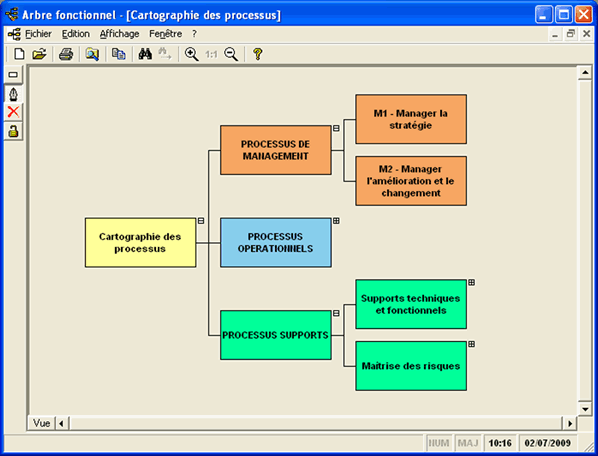The height and width of the screenshot is (456, 598).
Task: Toggle the pen edit mode tool
Action: click(x=13, y=94)
